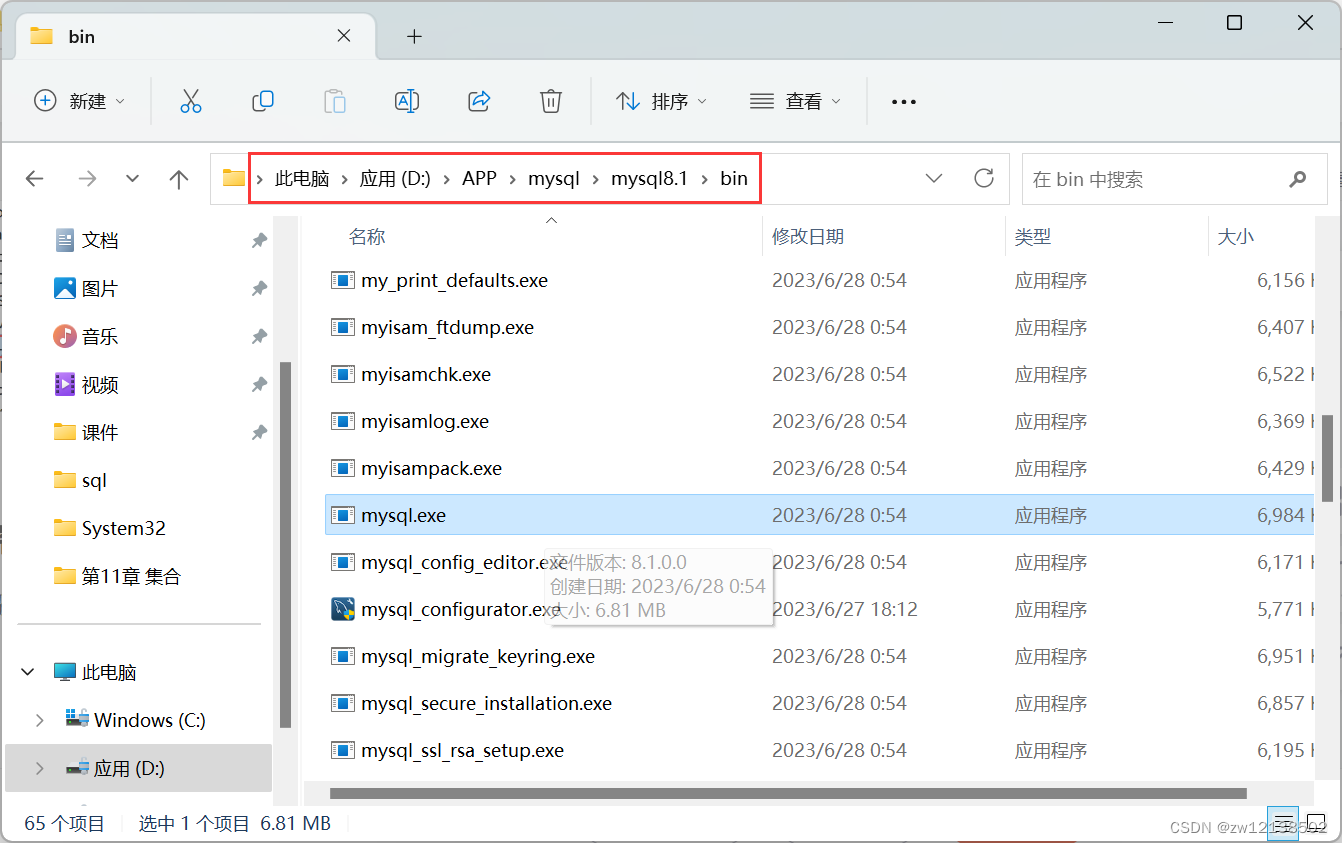
Task: Select myisampack.exe file
Action: pos(431,468)
